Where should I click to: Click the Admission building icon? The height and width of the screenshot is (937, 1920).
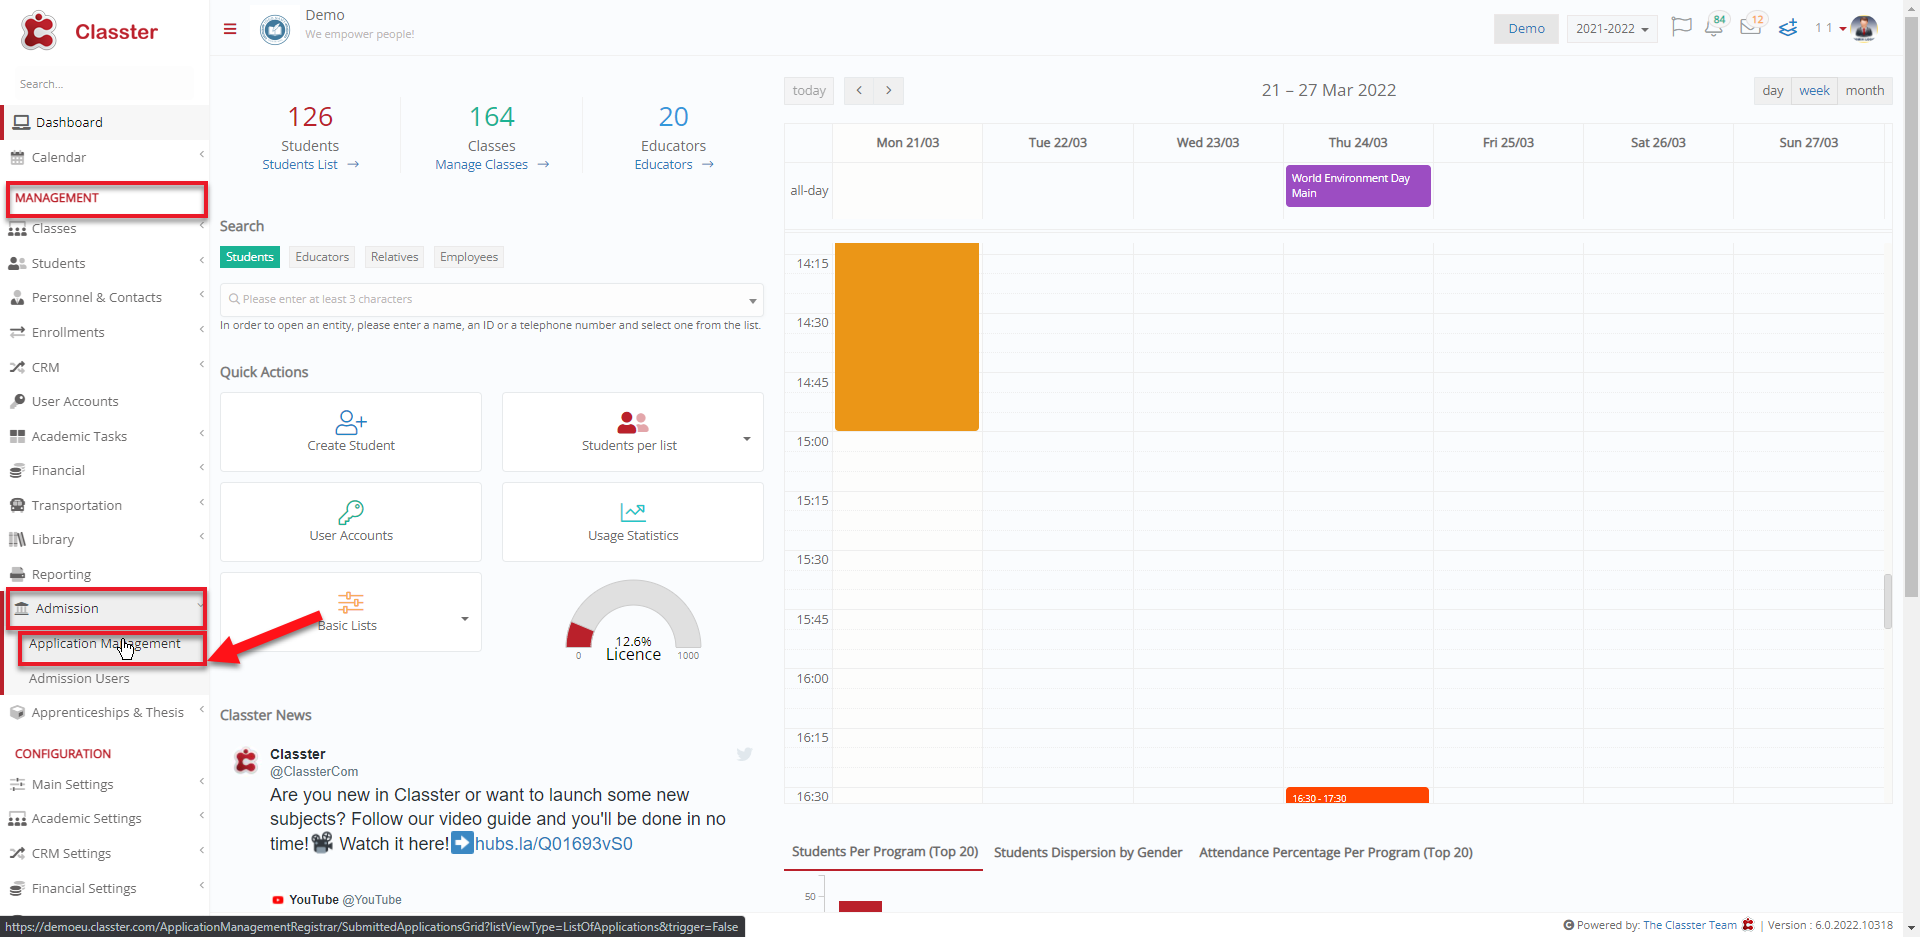coord(22,608)
